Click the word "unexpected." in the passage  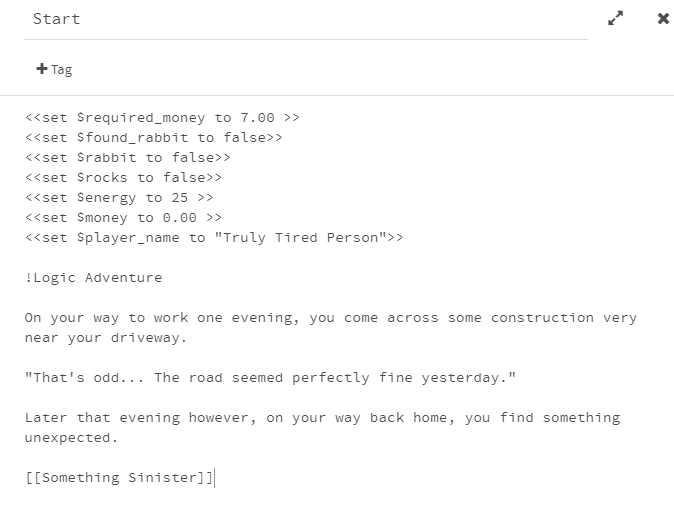[72, 438]
